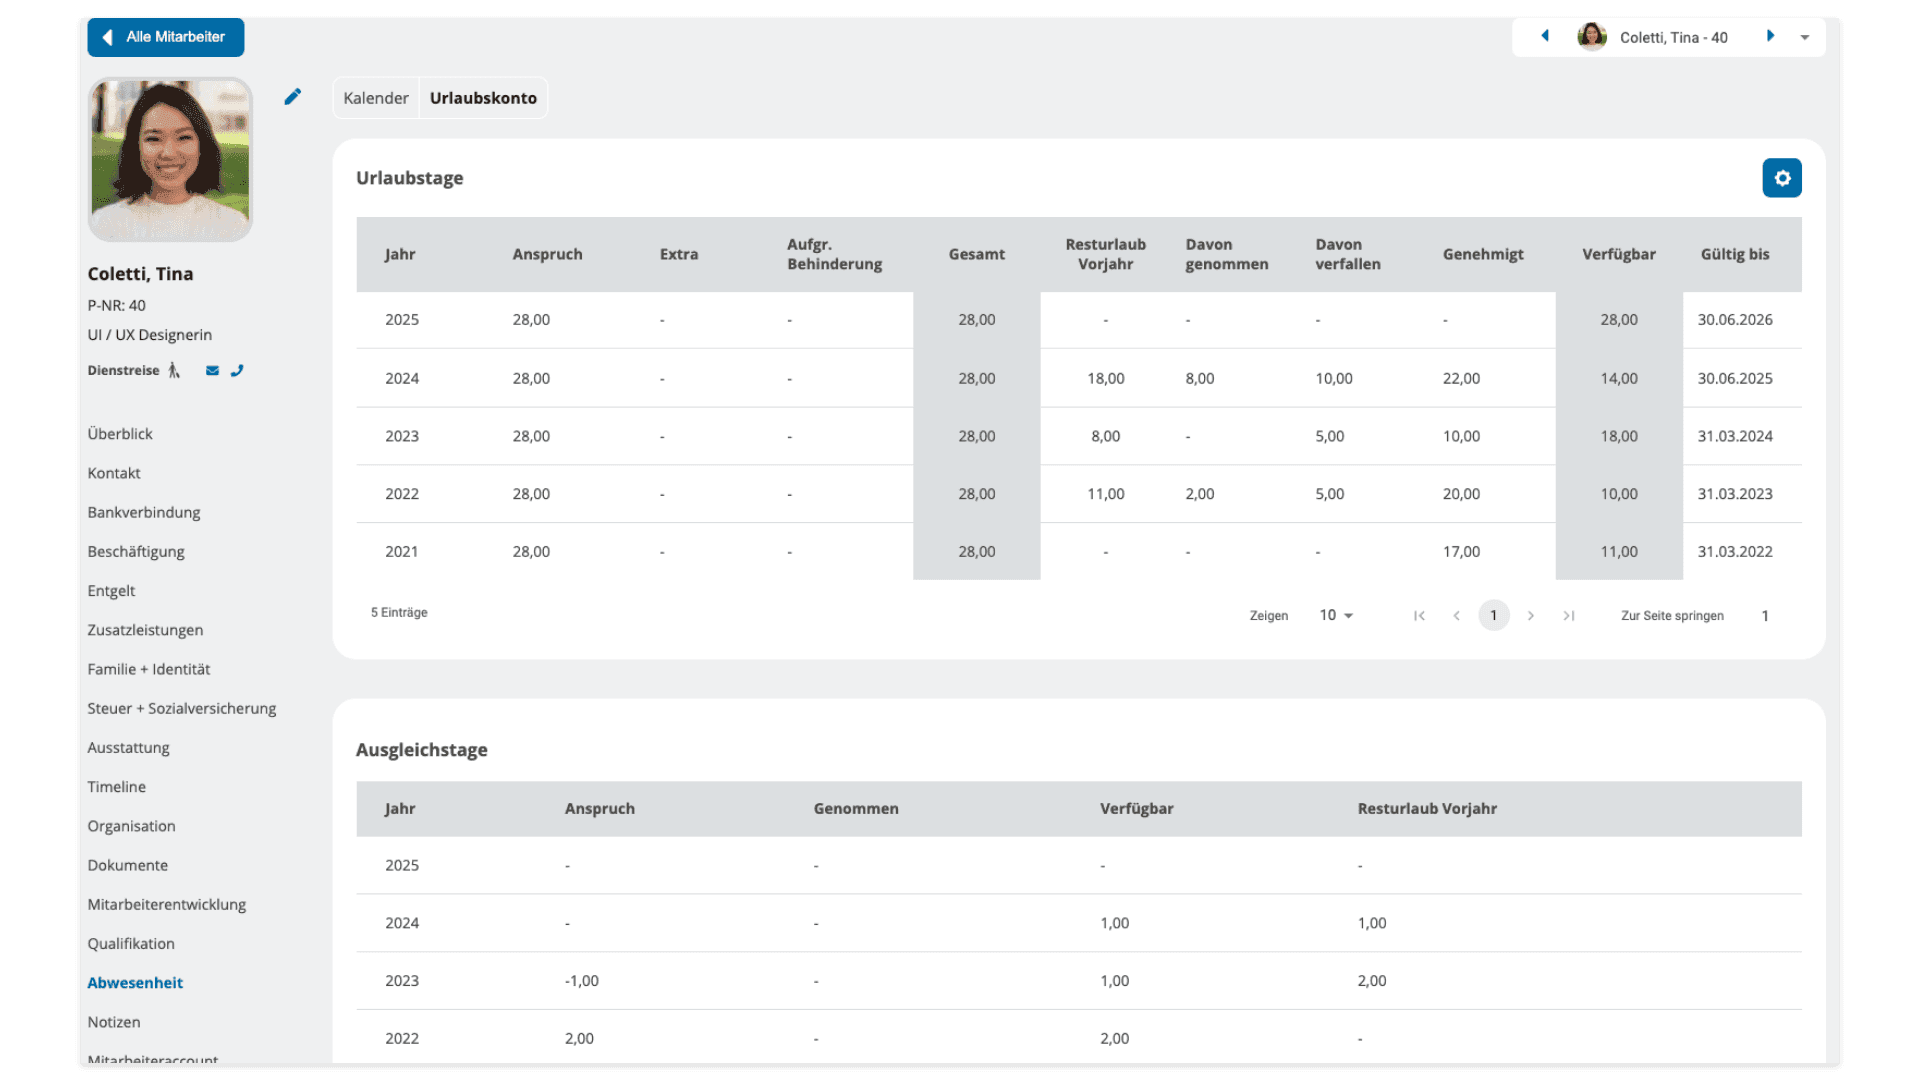This screenshot has height=1080, width=1920.
Task: Open the Zeigen entries-per-page dropdown
Action: click(x=1336, y=616)
